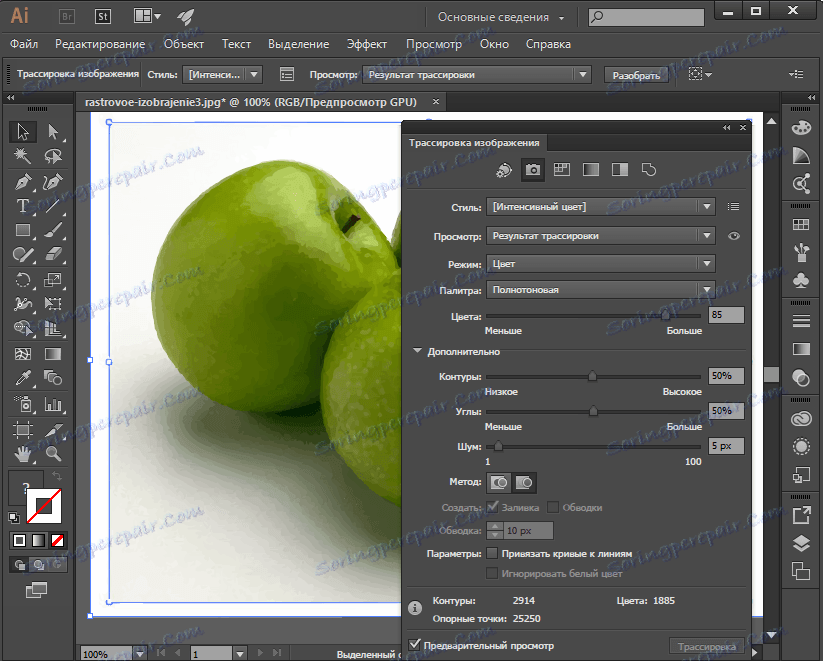This screenshot has height=661, width=823.
Task: Choose the Eyedropper tool
Action: (23, 379)
